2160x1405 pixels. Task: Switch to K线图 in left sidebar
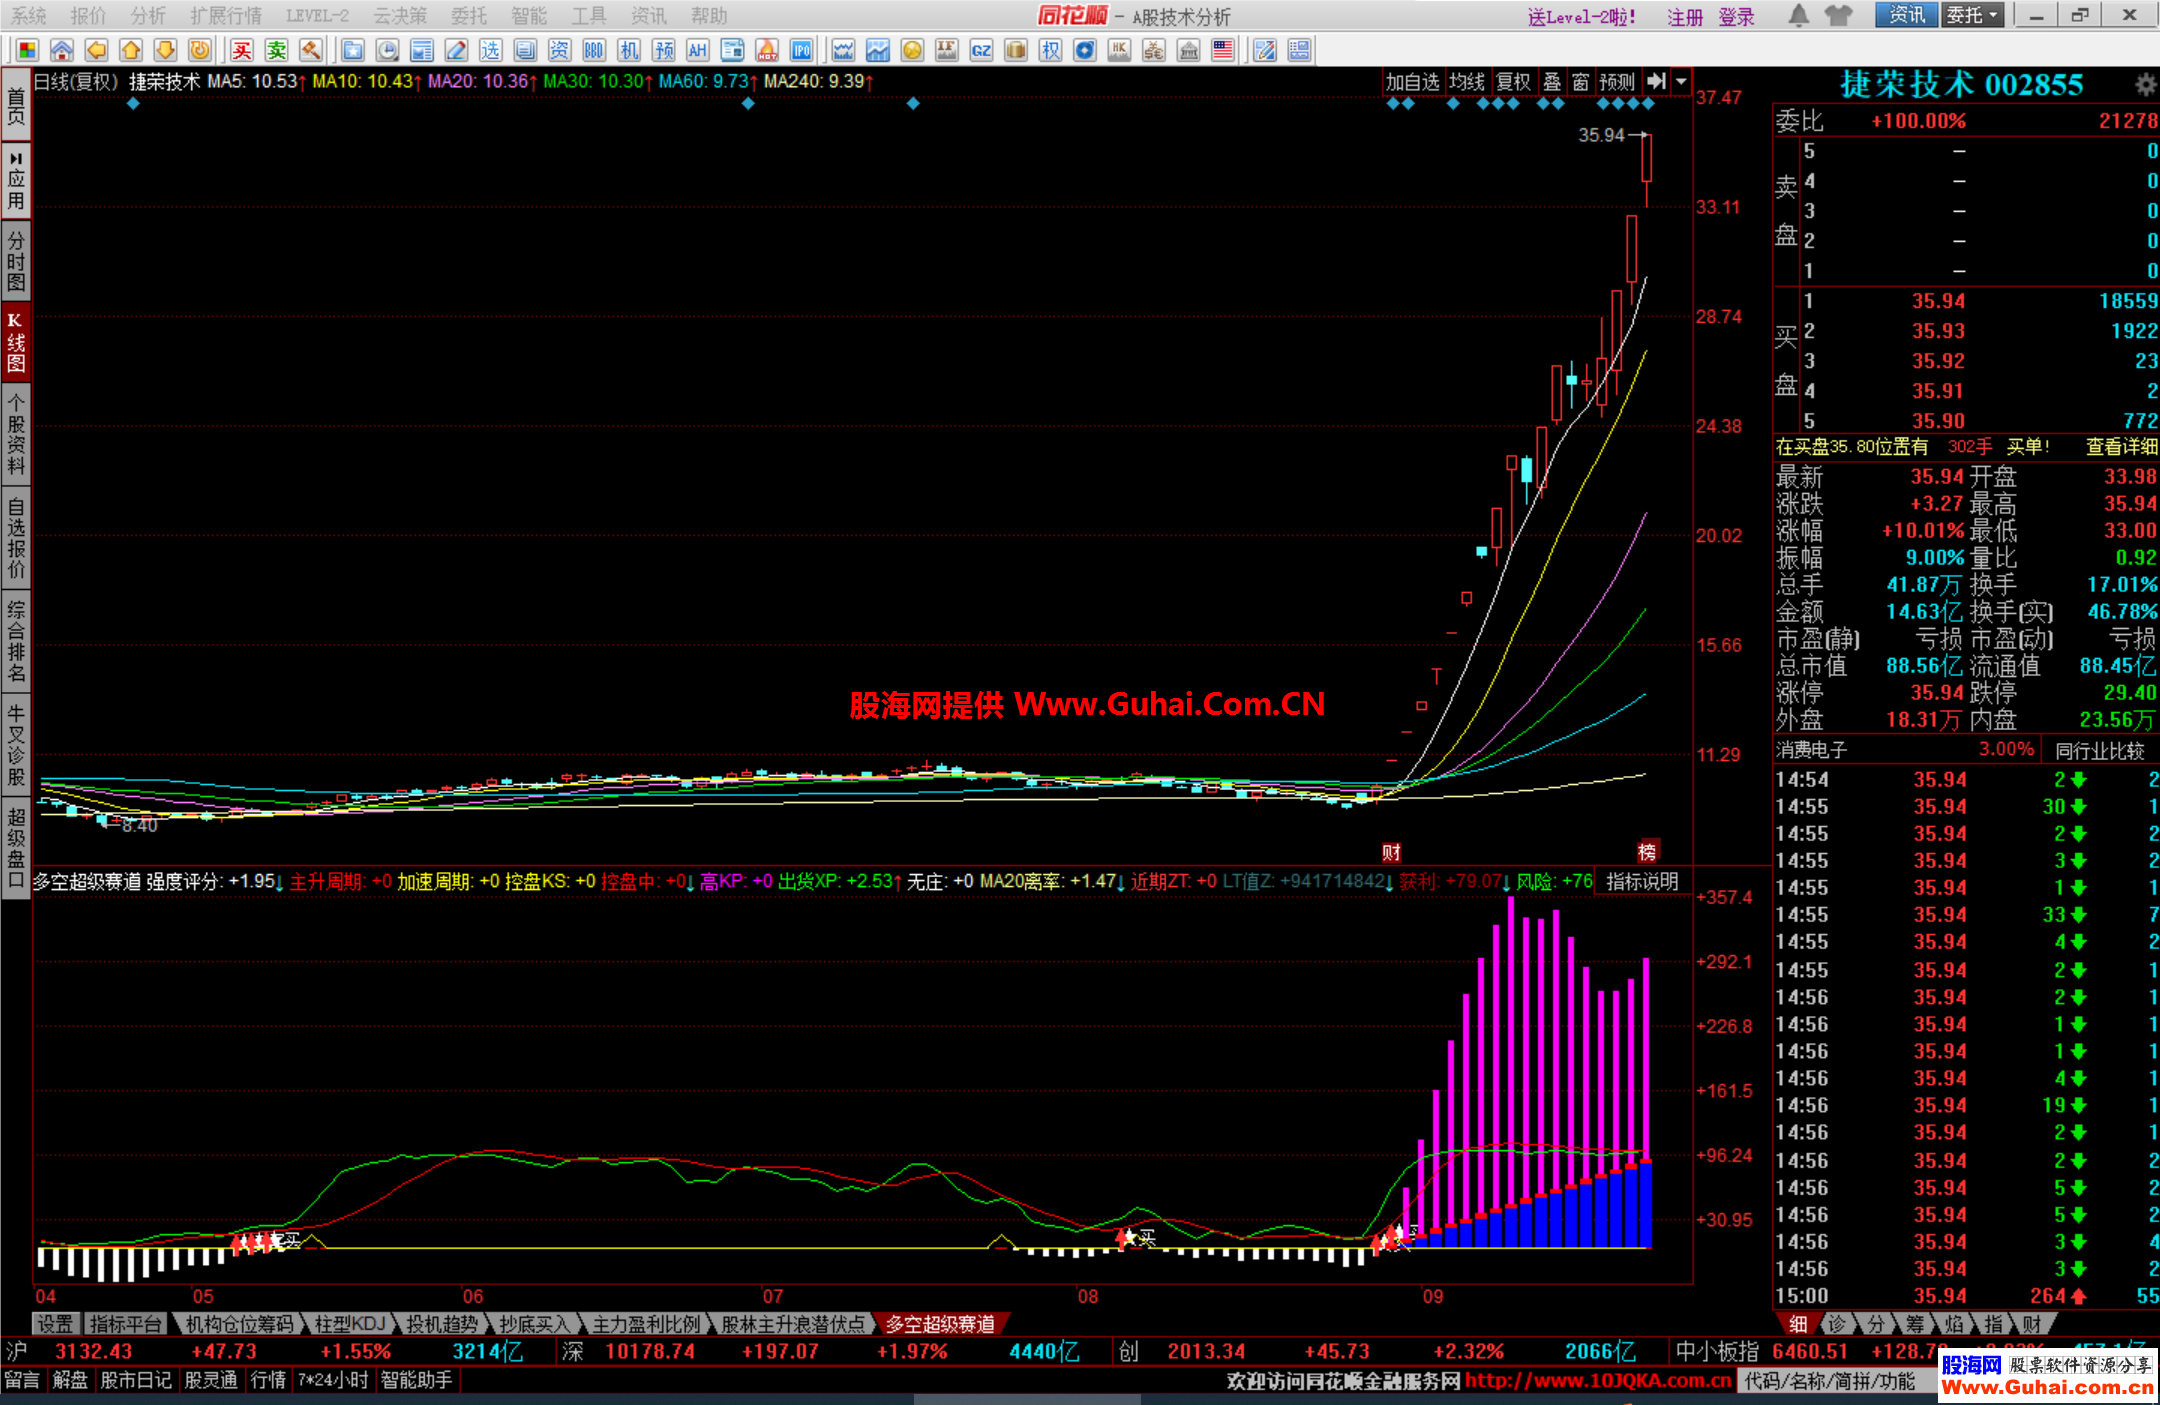(16, 342)
